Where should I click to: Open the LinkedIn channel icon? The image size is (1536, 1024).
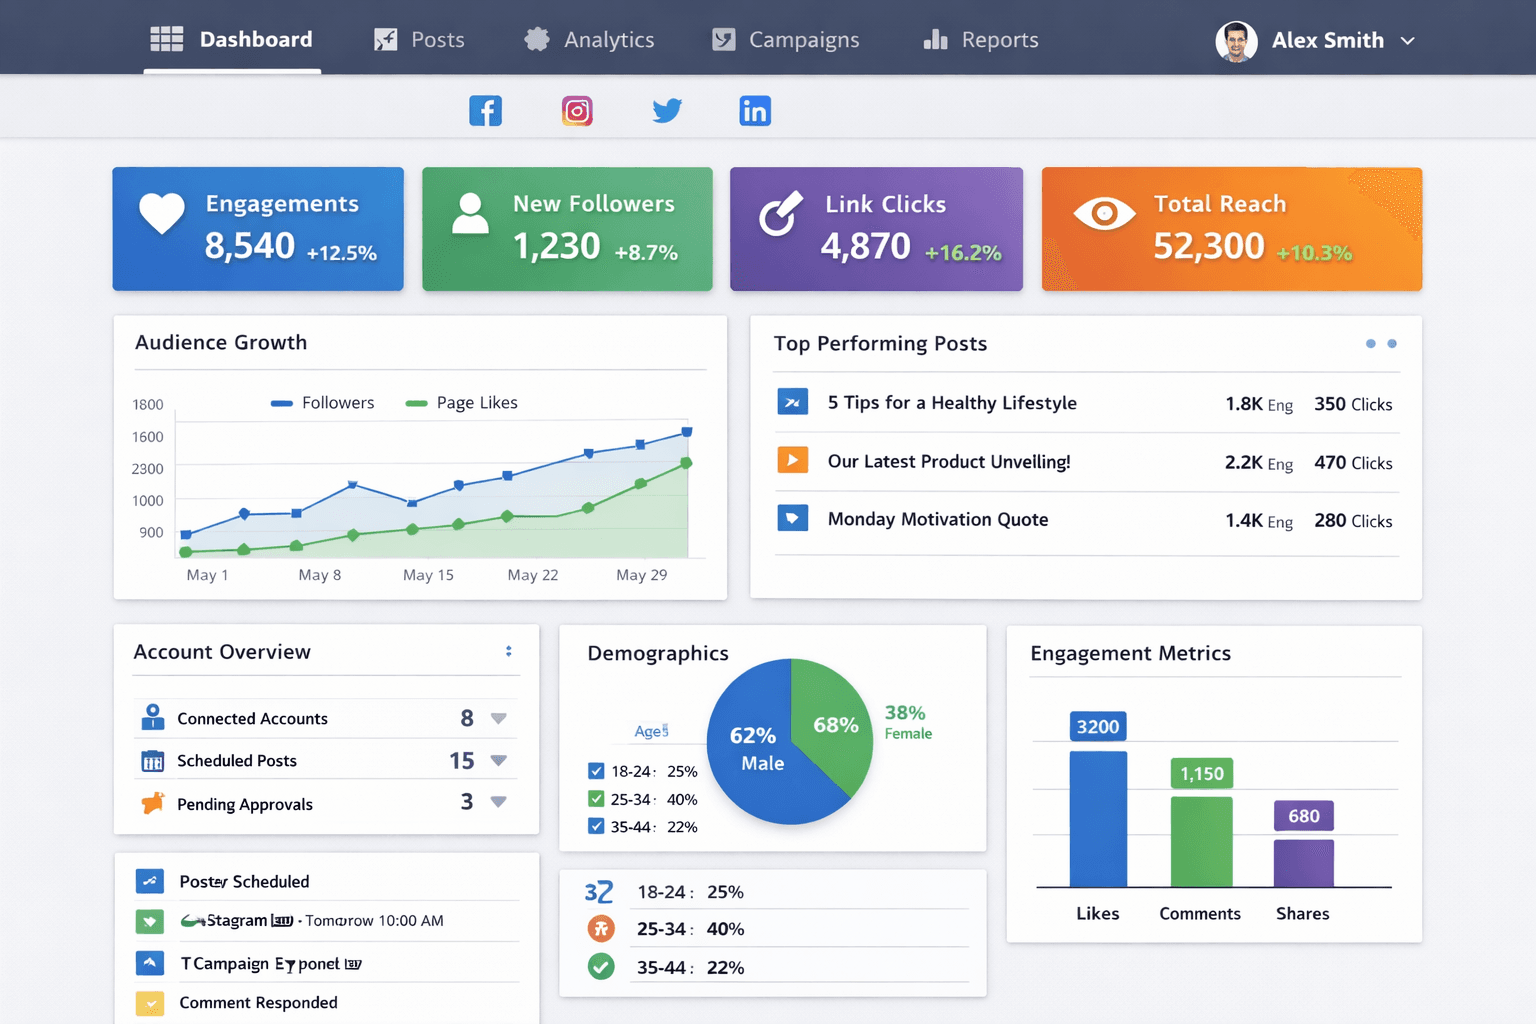755,110
